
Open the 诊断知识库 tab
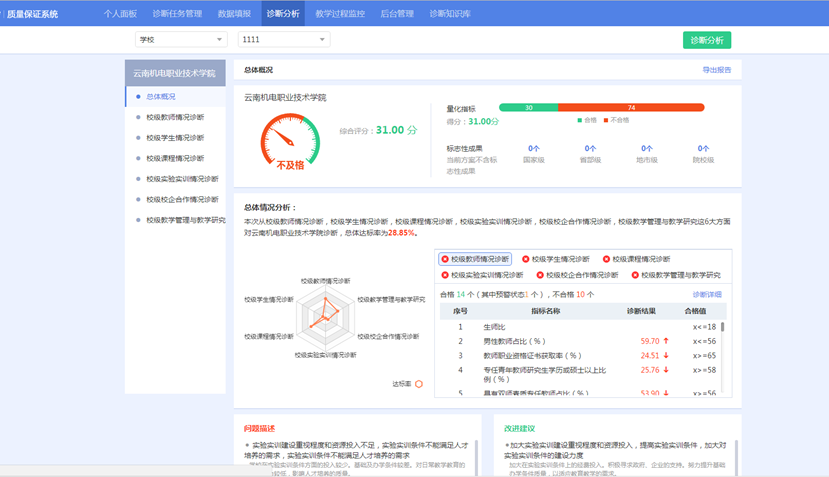click(x=450, y=14)
